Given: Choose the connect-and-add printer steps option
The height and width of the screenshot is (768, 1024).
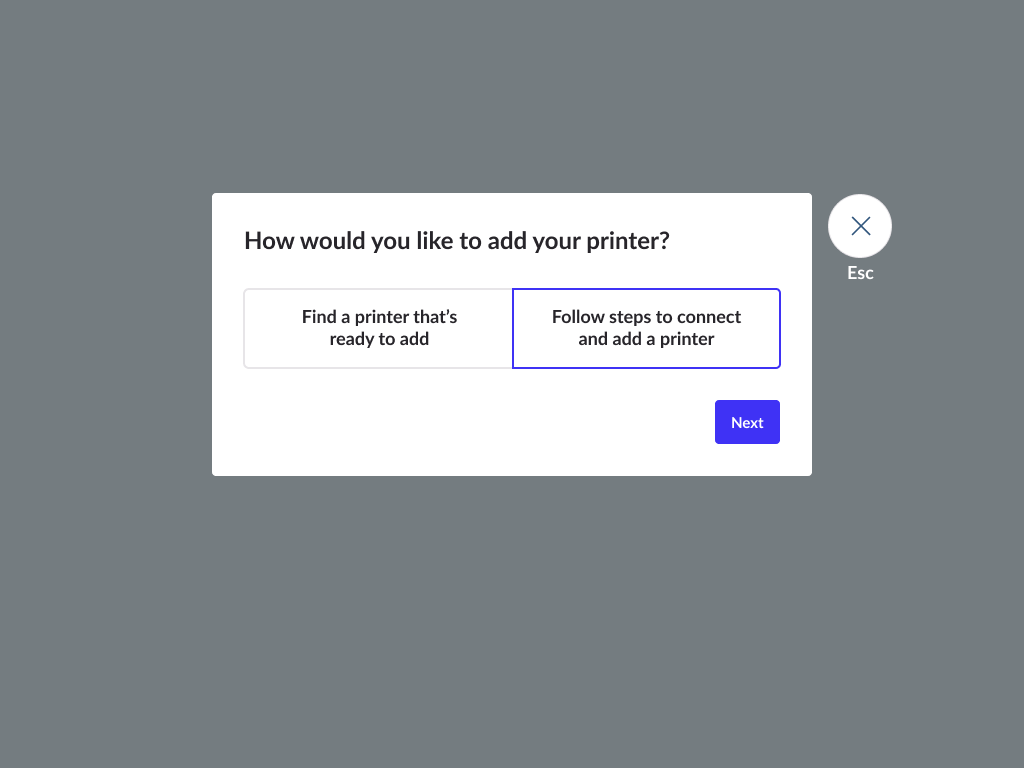Looking at the screenshot, I should 646,328.
